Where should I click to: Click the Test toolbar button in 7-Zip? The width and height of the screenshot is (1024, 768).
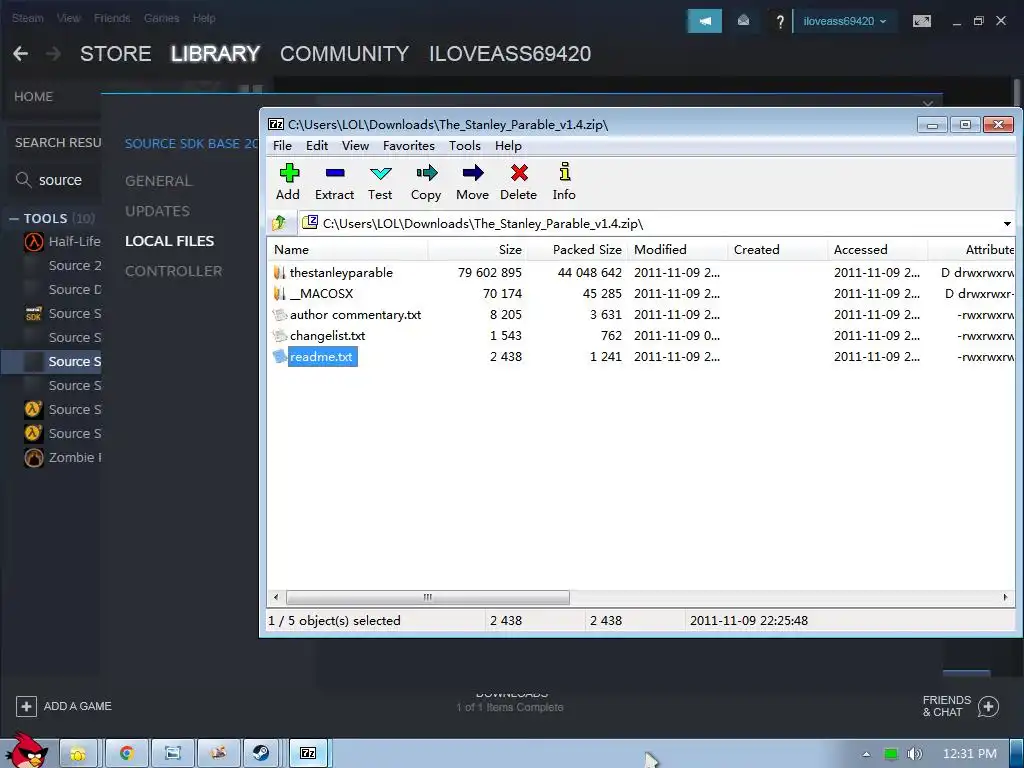[x=380, y=182]
